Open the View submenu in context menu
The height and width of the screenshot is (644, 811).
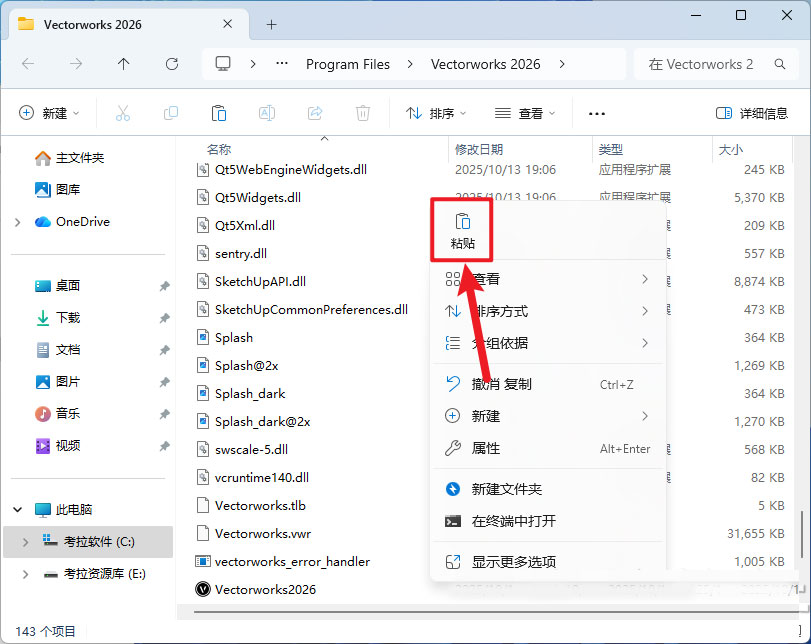[x=548, y=279]
